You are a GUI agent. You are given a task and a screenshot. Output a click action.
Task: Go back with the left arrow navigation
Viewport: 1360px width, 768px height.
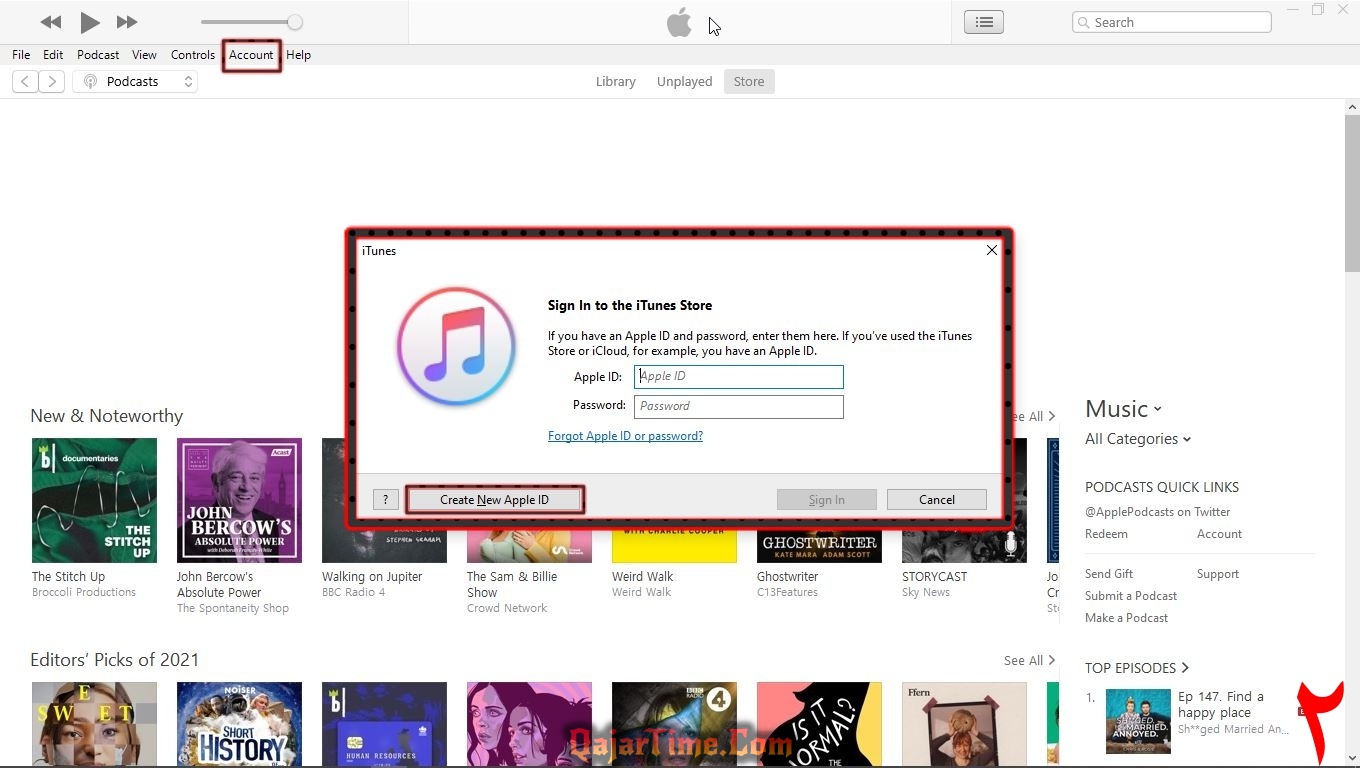(26, 82)
